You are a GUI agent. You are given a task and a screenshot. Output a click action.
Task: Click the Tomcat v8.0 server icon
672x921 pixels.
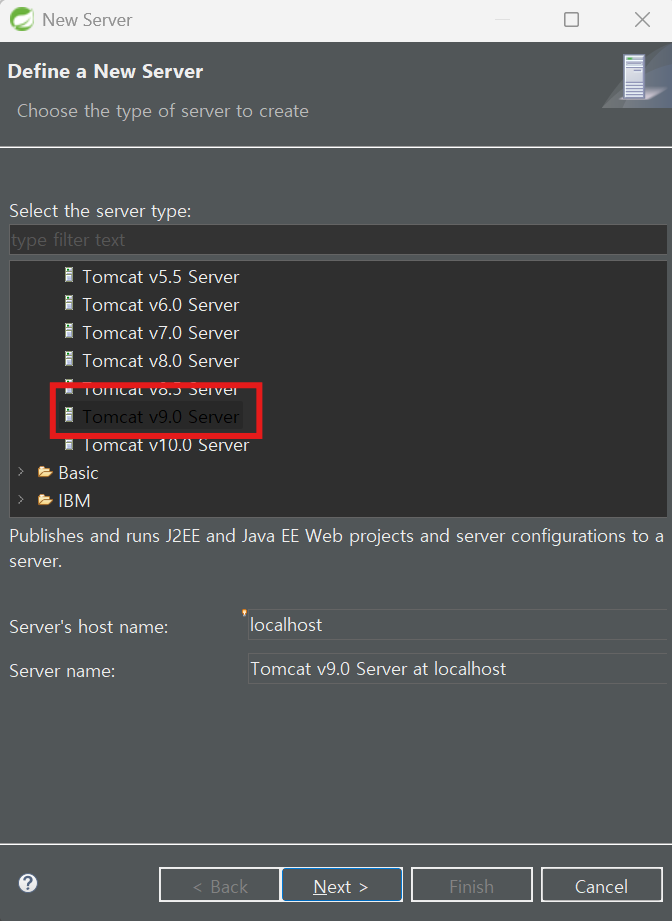coord(69,358)
